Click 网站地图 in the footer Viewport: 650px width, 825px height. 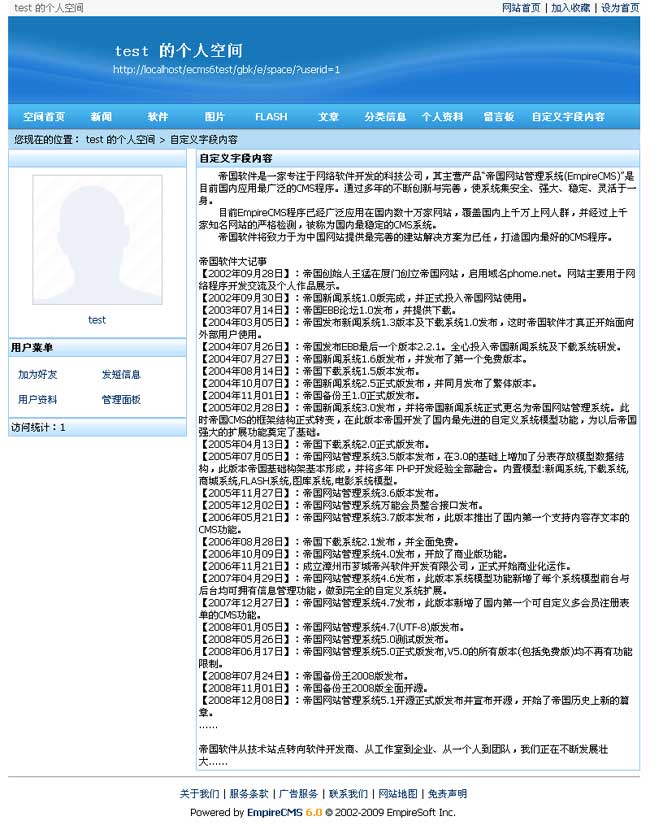(398, 794)
